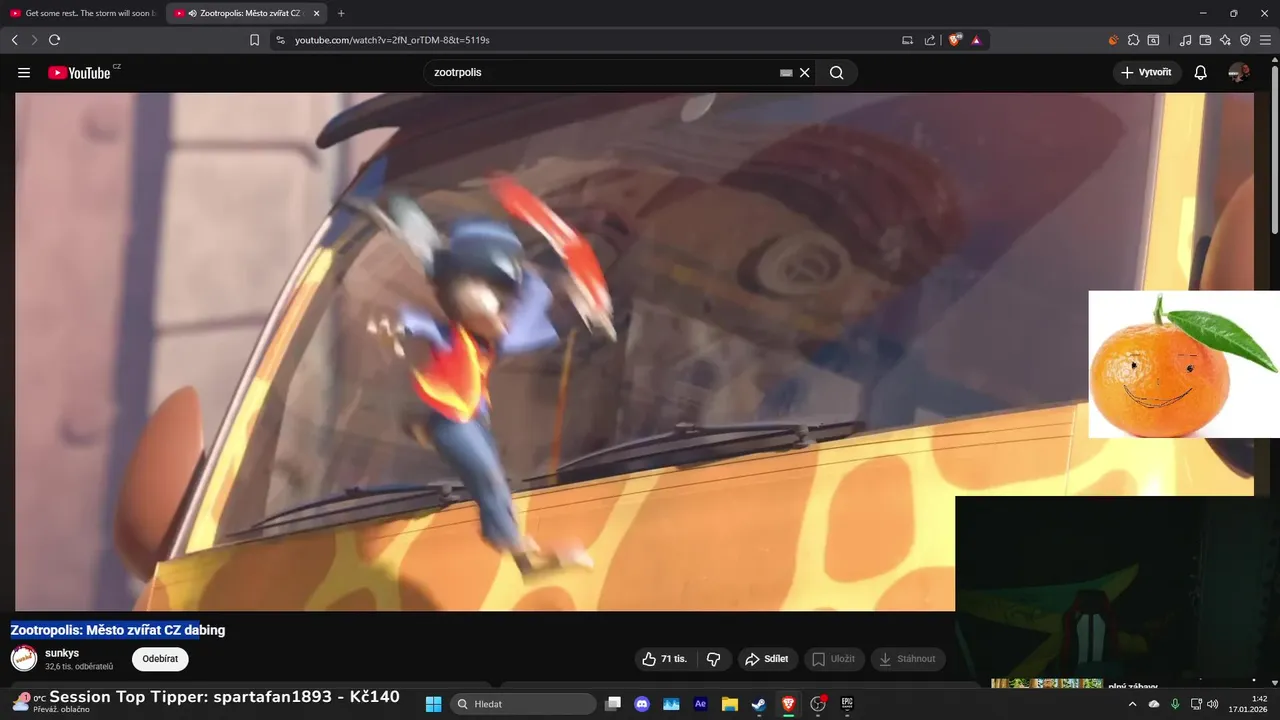Clear the search text with the X
Image resolution: width=1280 pixels, height=720 pixels.
(805, 73)
